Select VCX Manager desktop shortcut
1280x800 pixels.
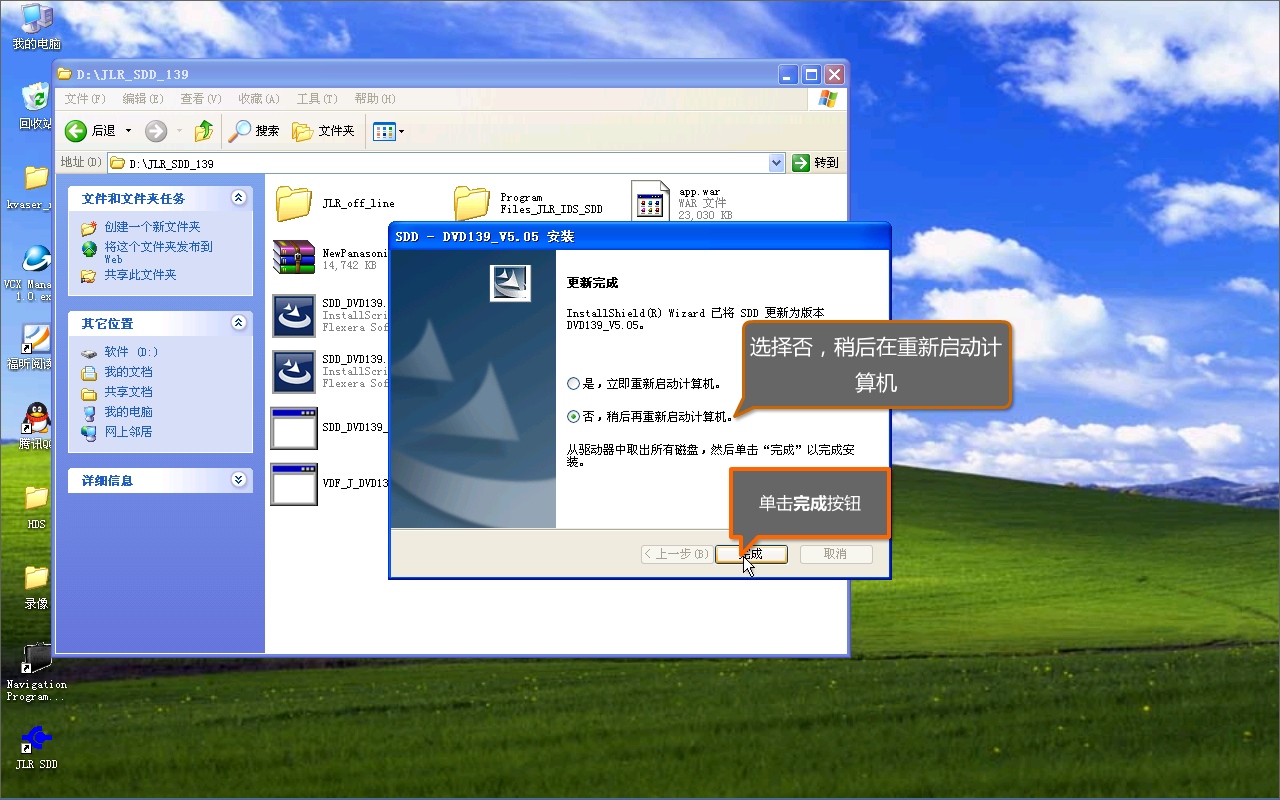tap(36, 273)
